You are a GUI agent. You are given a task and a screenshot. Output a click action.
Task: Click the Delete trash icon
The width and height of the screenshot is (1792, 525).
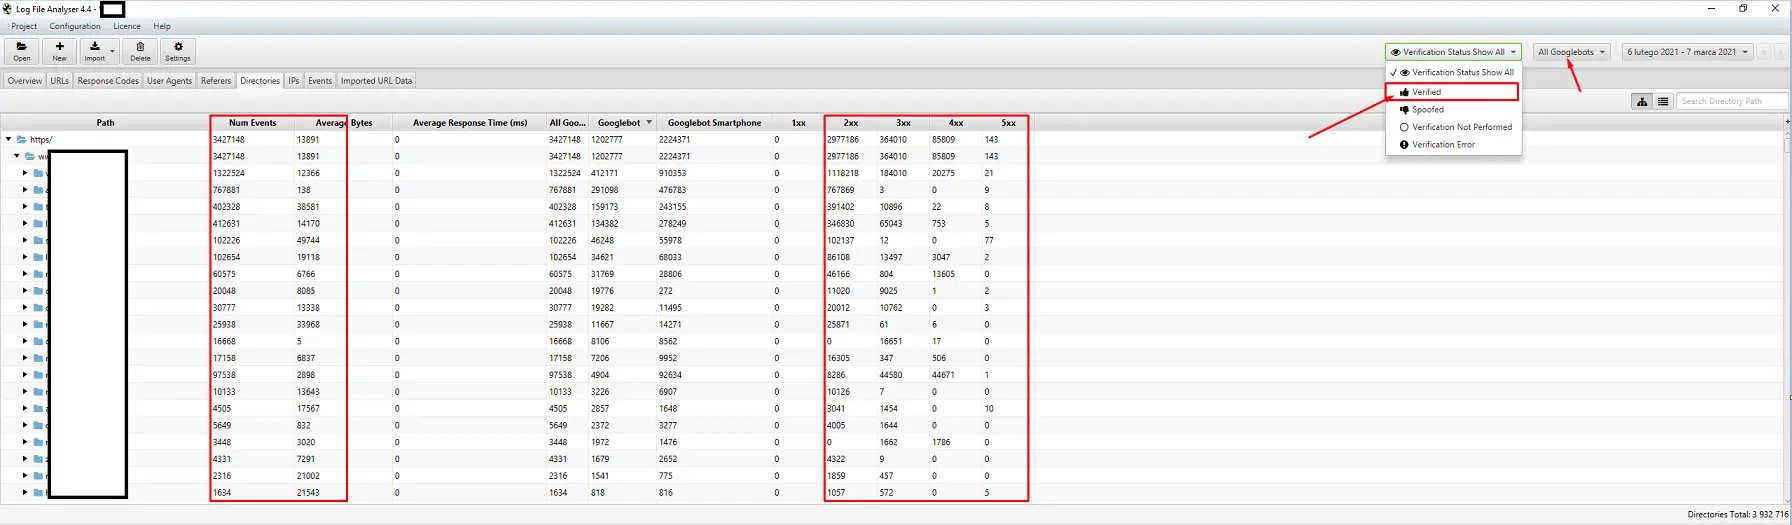[x=140, y=51]
